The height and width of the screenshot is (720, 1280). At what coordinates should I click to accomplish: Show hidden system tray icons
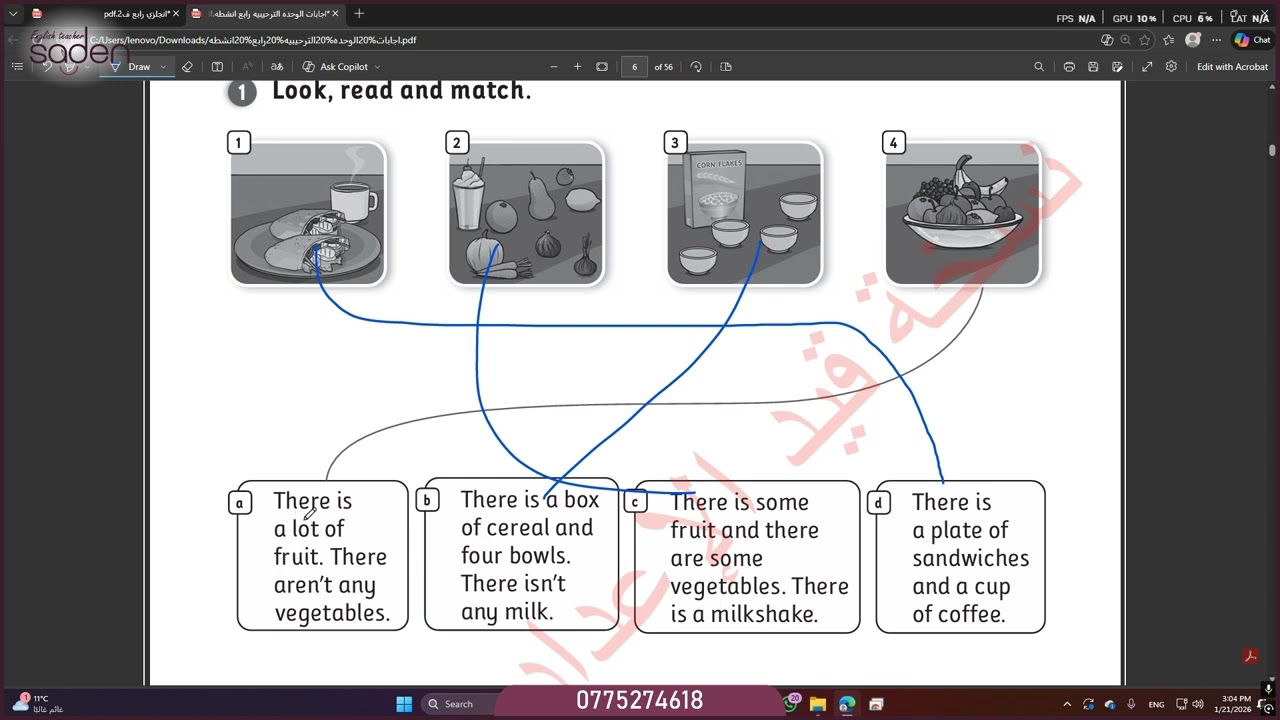coord(1067,704)
